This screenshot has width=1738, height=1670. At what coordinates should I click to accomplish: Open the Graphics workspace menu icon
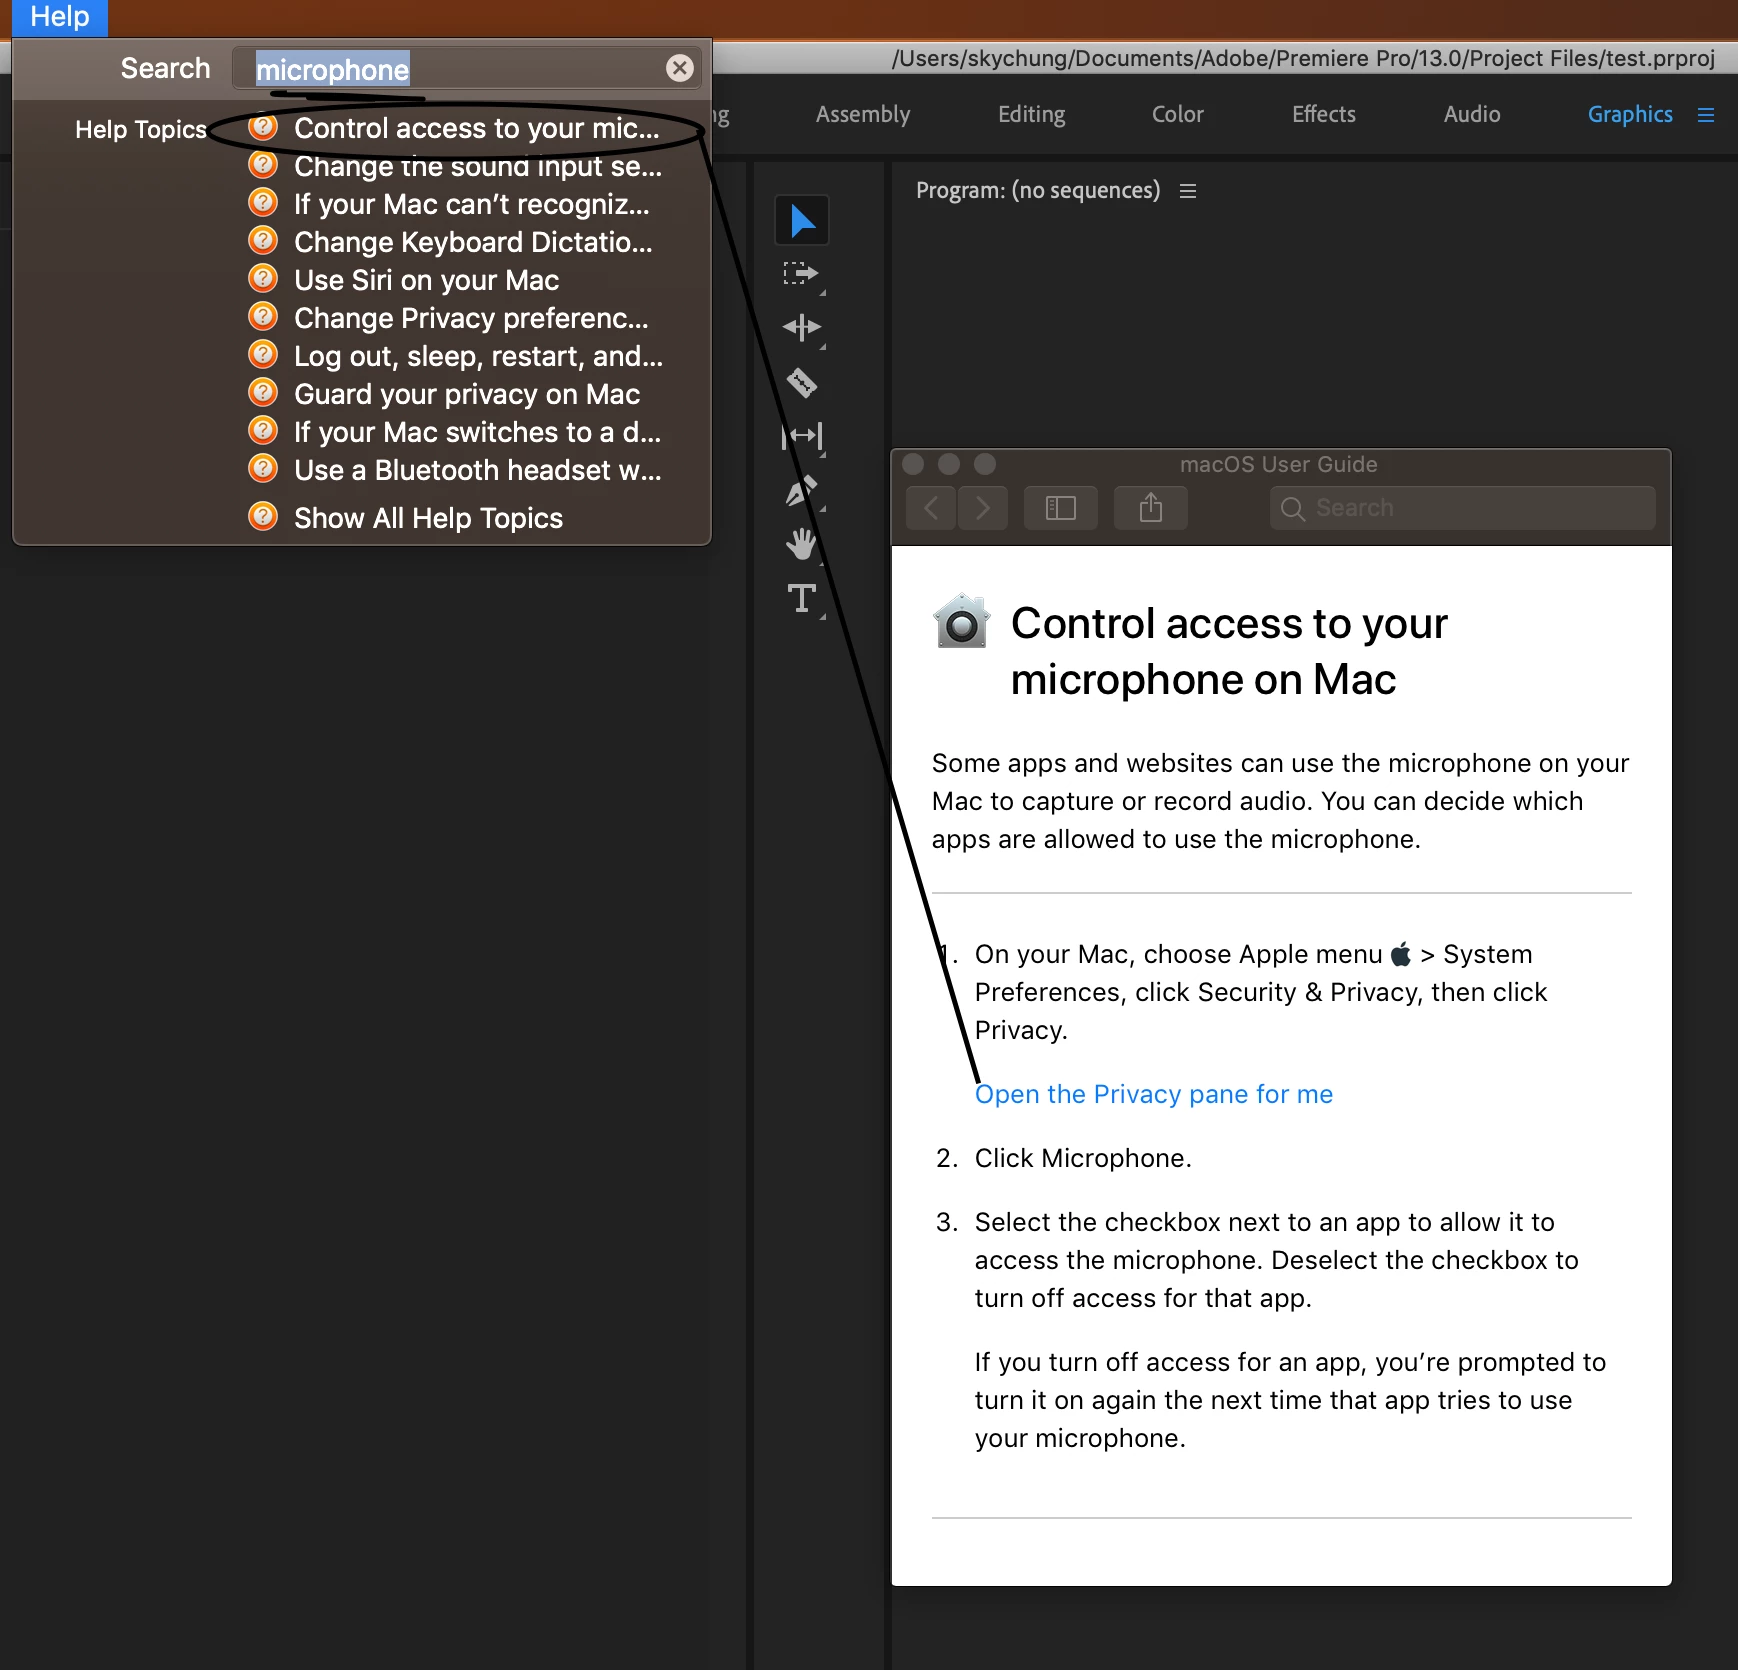[x=1706, y=115]
